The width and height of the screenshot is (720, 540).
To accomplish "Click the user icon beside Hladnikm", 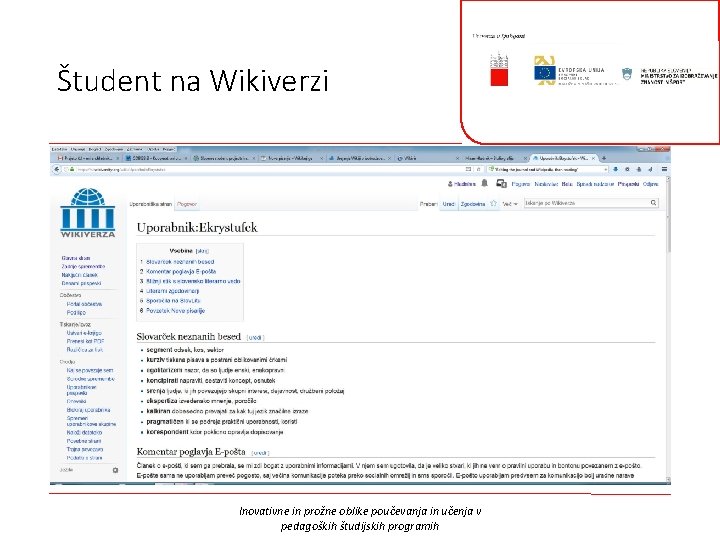I will [450, 184].
